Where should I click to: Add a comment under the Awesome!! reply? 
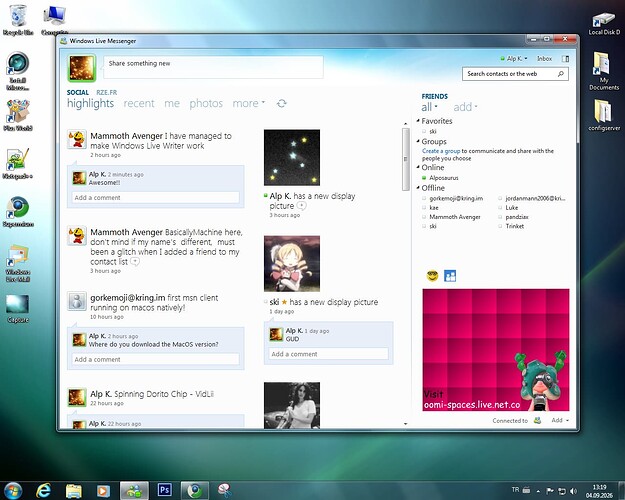pos(156,197)
